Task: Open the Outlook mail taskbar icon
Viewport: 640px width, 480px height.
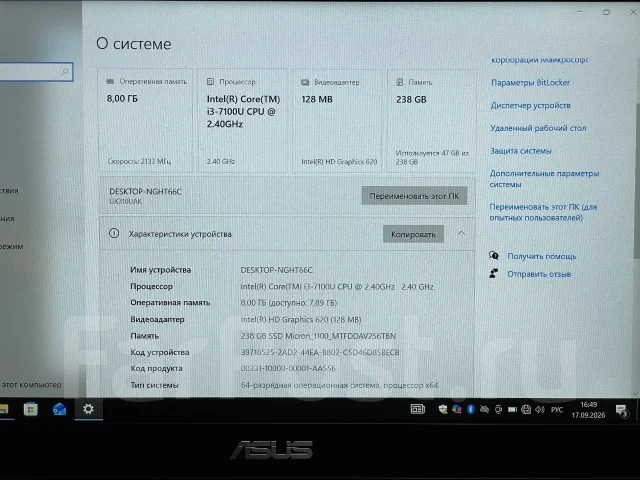Action: (x=60, y=409)
